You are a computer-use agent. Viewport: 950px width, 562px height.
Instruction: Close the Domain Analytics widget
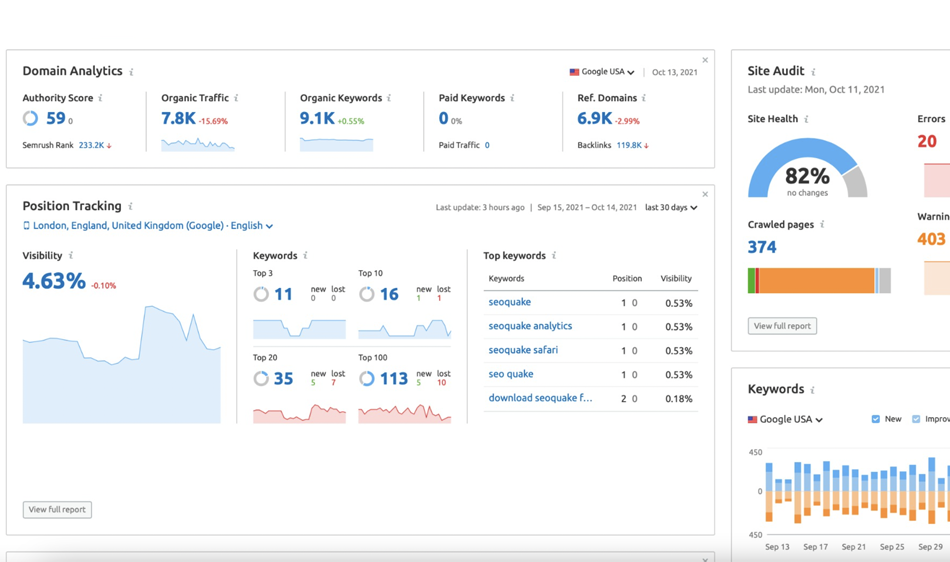[705, 60]
